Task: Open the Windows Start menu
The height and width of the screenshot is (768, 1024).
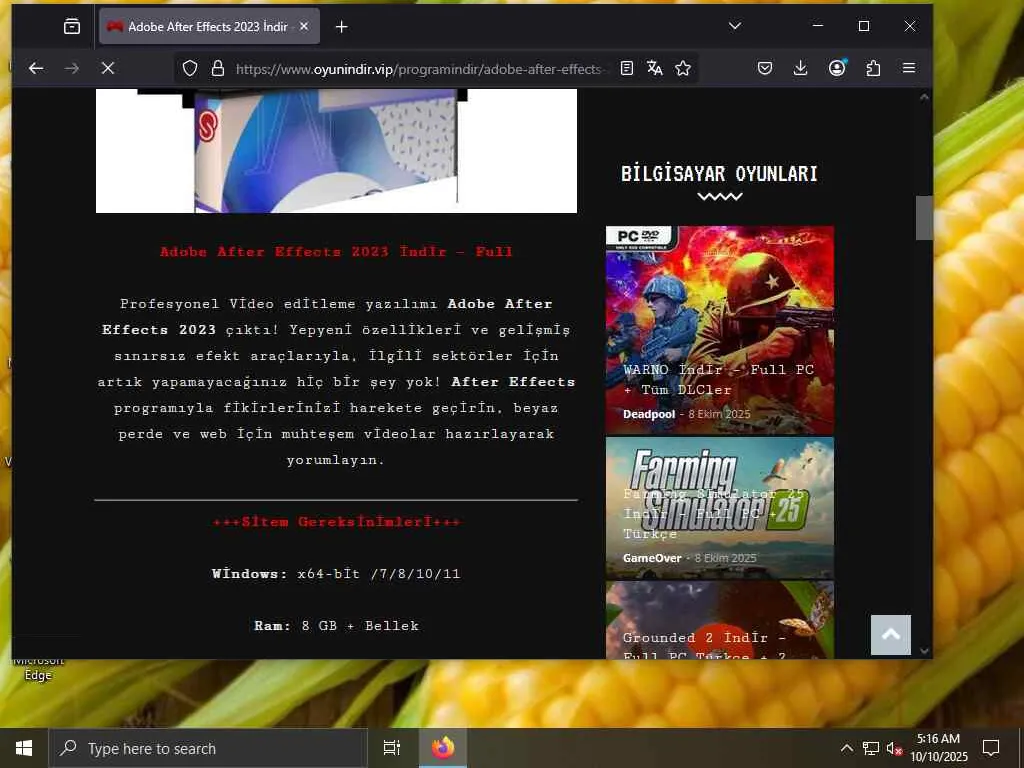Action: point(24,748)
